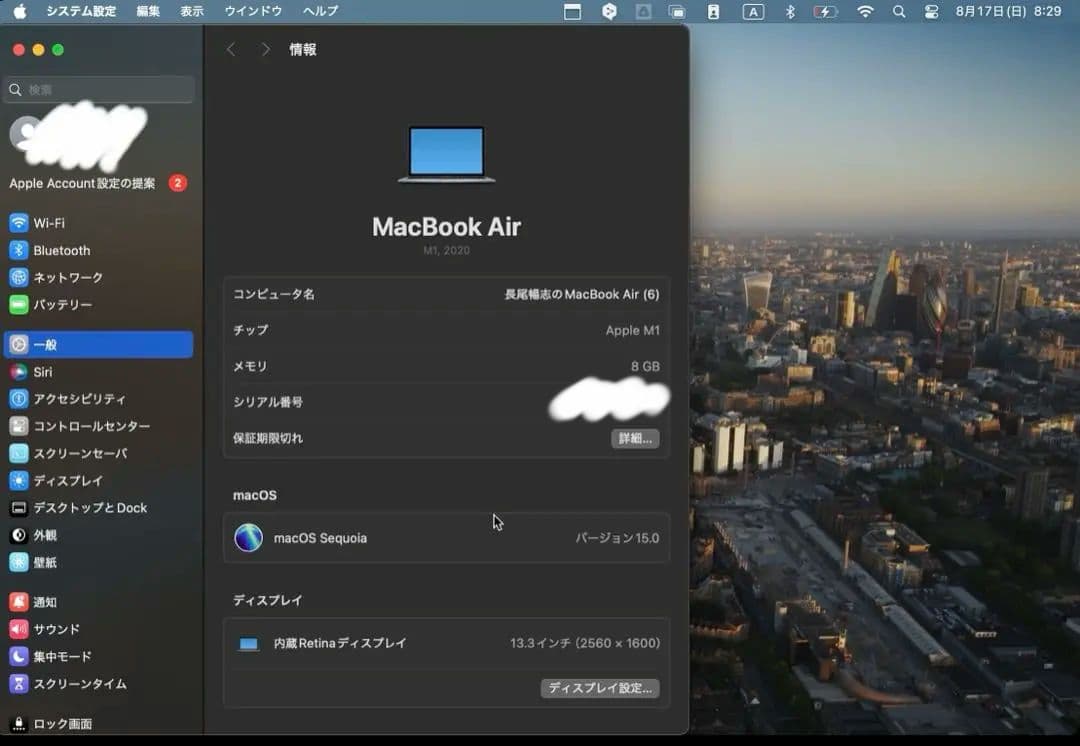
Task: Click the sidebar search field
Action: [x=97, y=89]
